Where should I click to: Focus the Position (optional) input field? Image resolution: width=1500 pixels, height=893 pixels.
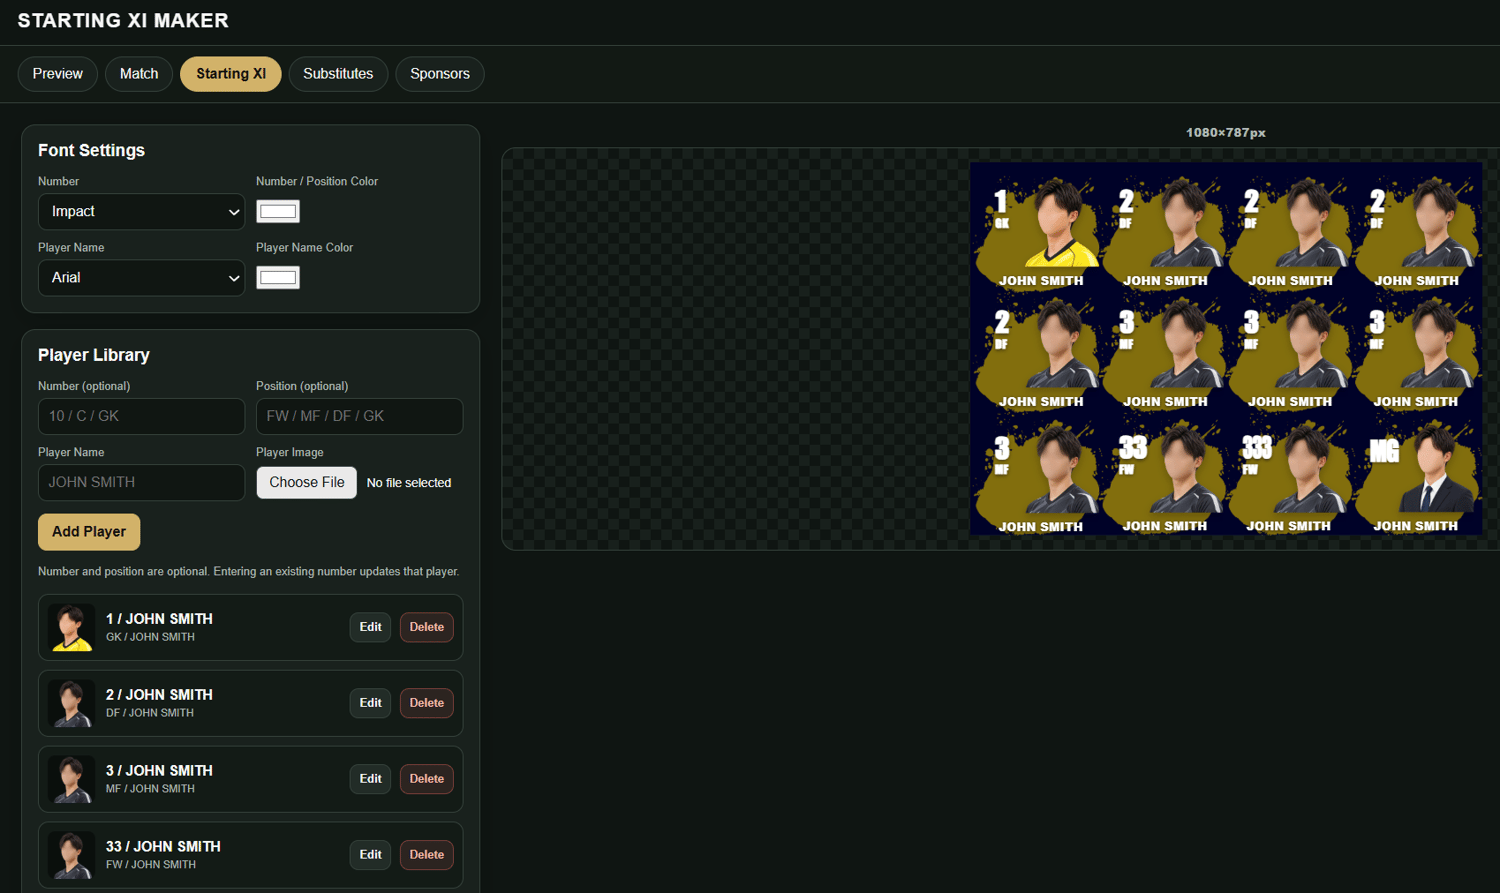(359, 416)
